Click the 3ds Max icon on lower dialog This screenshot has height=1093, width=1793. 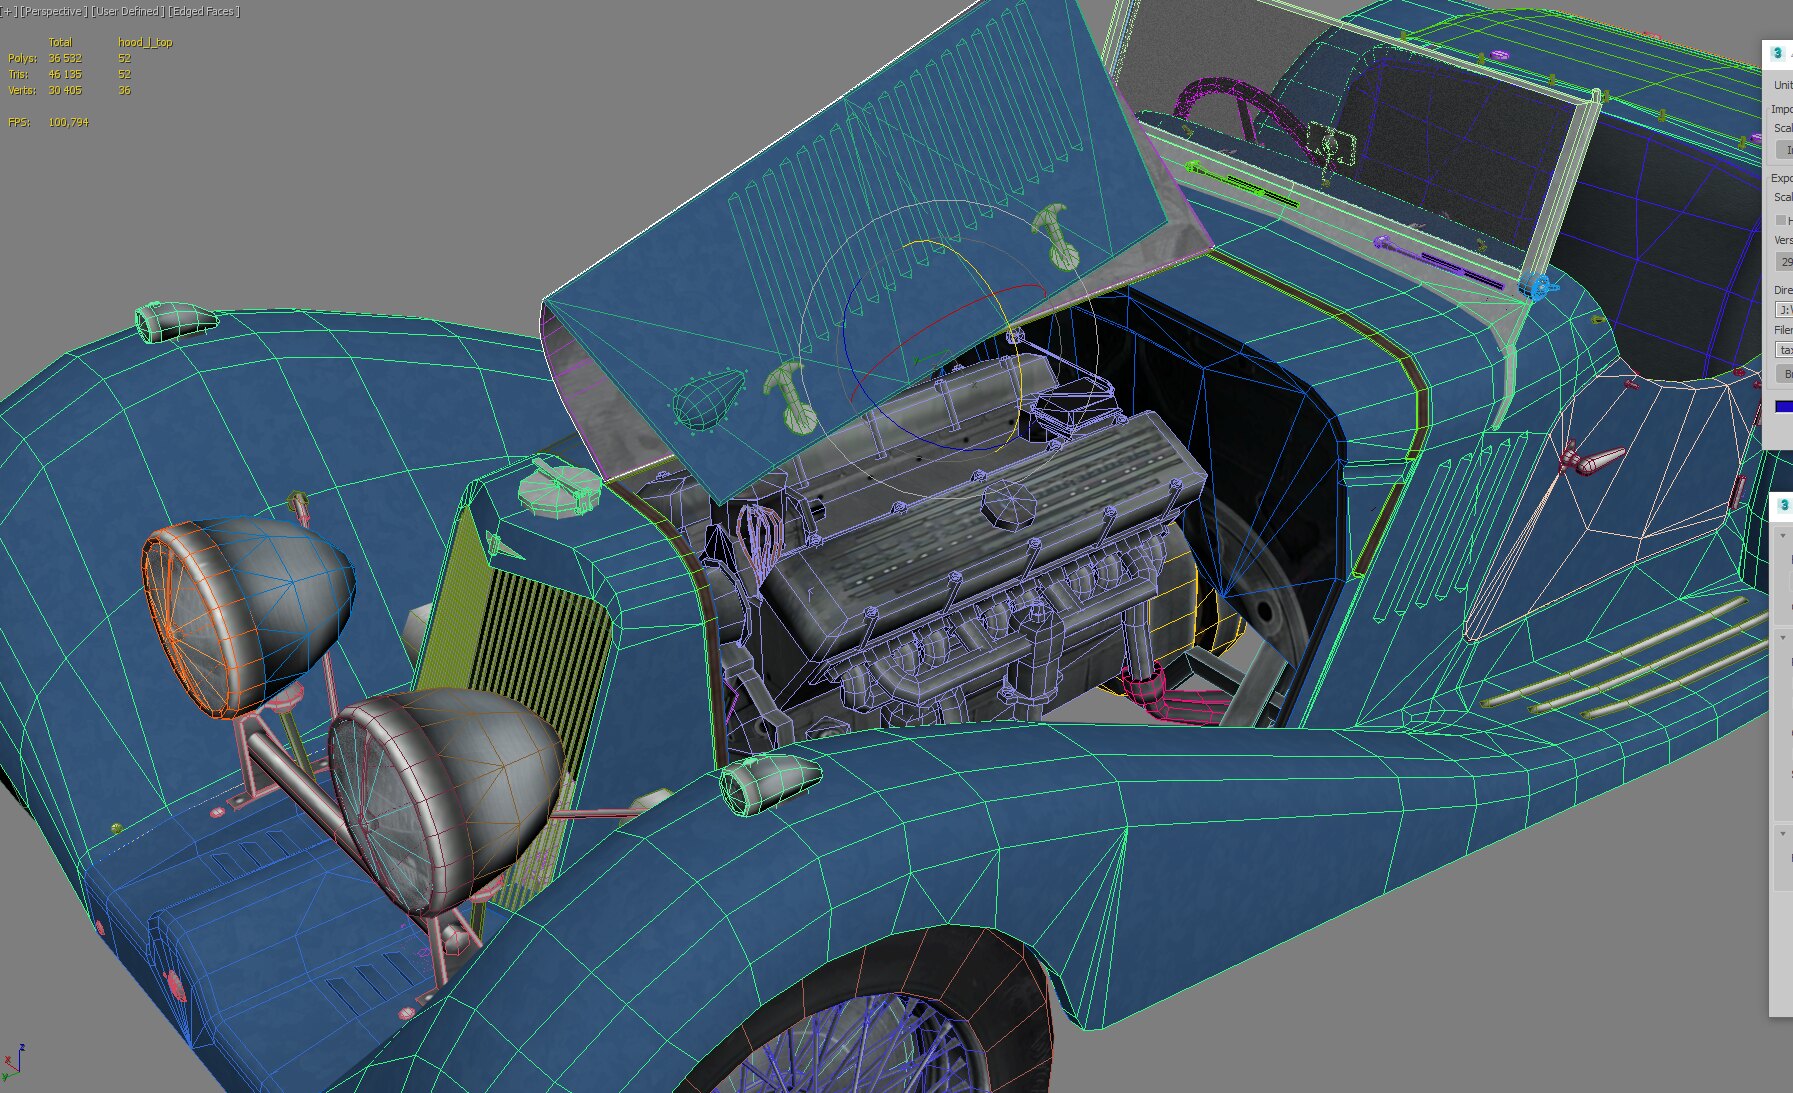coord(1783,505)
